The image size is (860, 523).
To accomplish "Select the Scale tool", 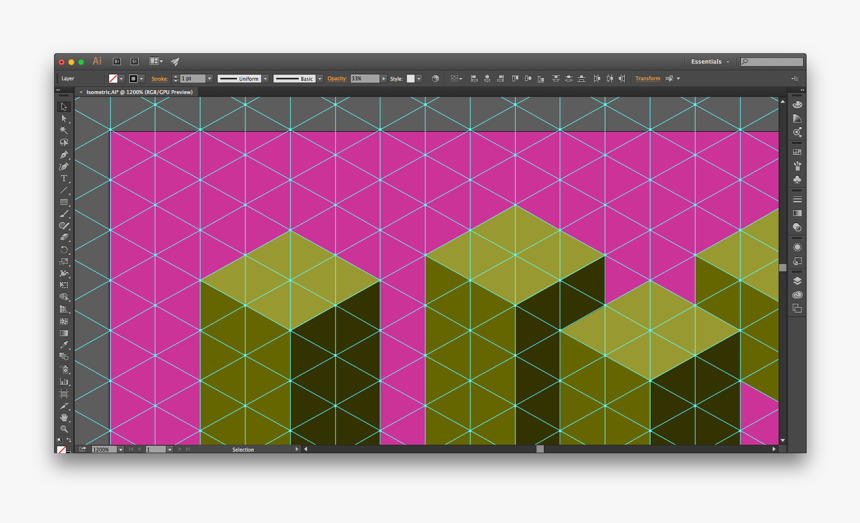I will tap(64, 262).
